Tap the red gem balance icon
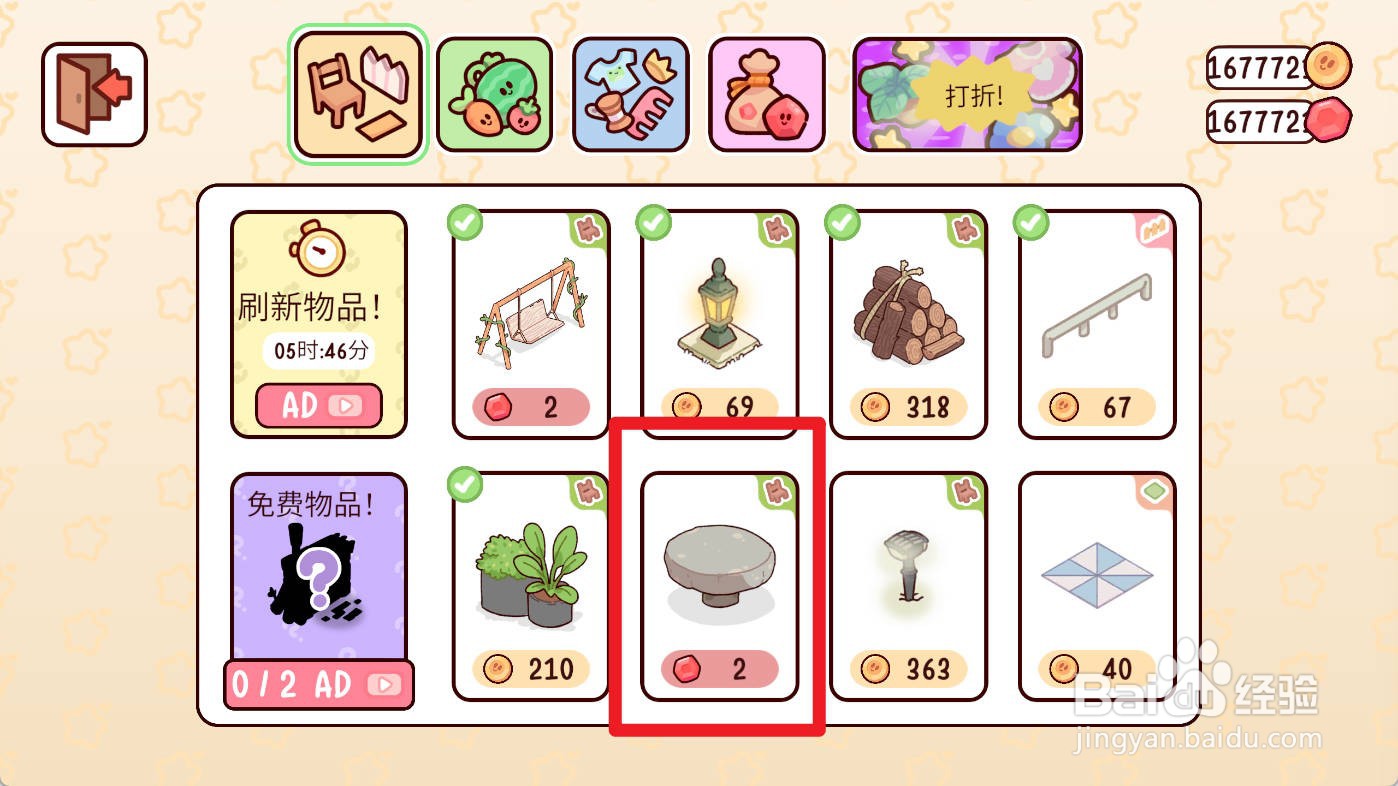The image size is (1398, 786). [x=1329, y=122]
